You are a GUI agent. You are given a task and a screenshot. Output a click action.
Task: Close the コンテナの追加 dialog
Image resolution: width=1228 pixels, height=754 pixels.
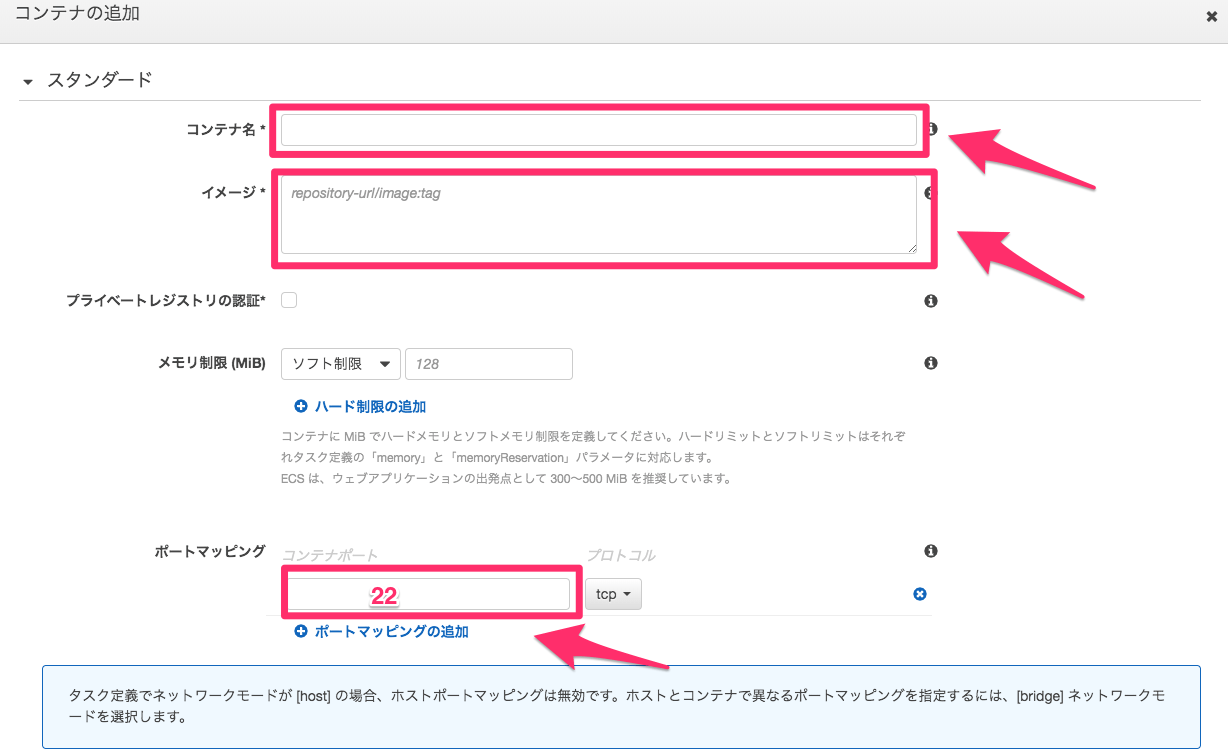[x=1212, y=16]
